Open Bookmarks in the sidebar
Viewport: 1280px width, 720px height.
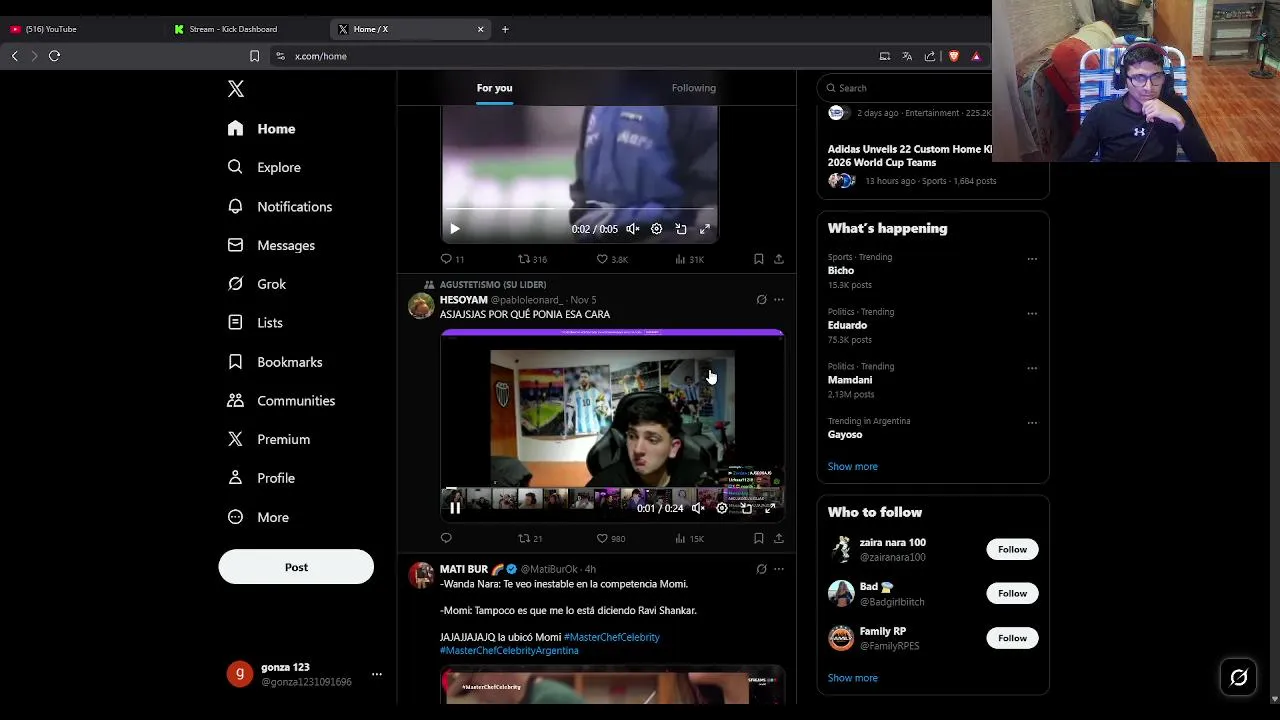click(275, 362)
